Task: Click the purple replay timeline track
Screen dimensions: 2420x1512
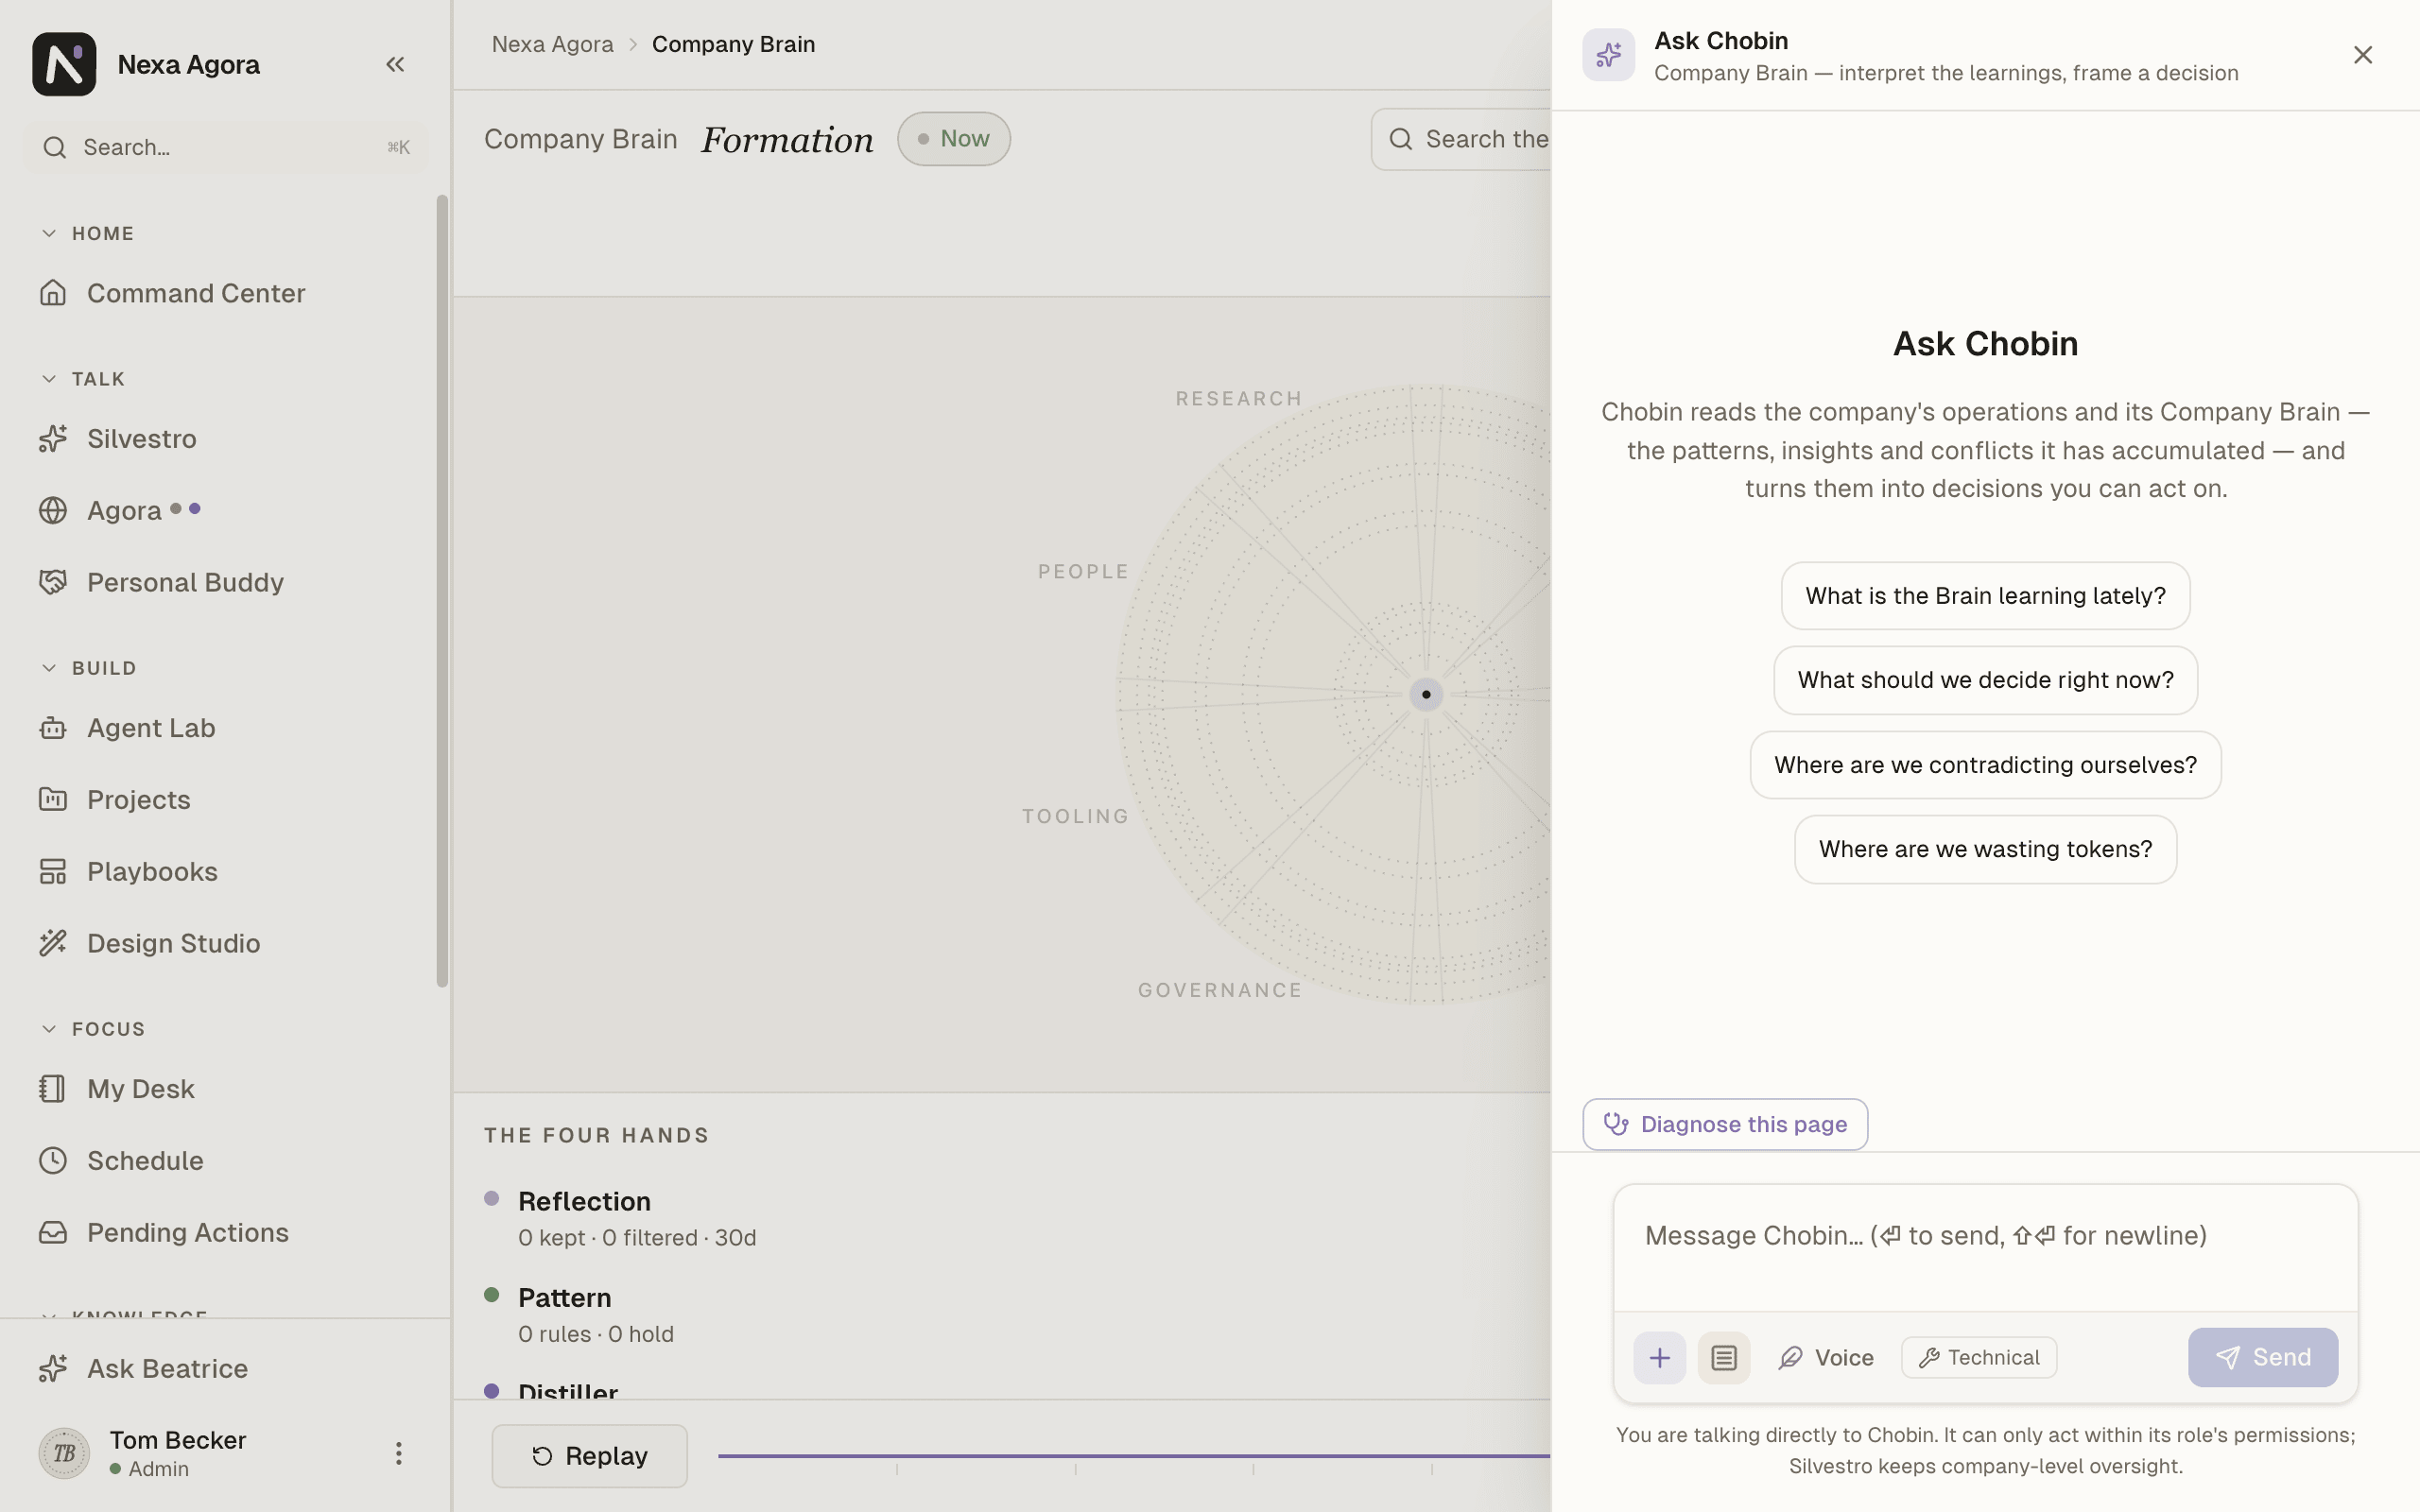Action: tap(1134, 1456)
